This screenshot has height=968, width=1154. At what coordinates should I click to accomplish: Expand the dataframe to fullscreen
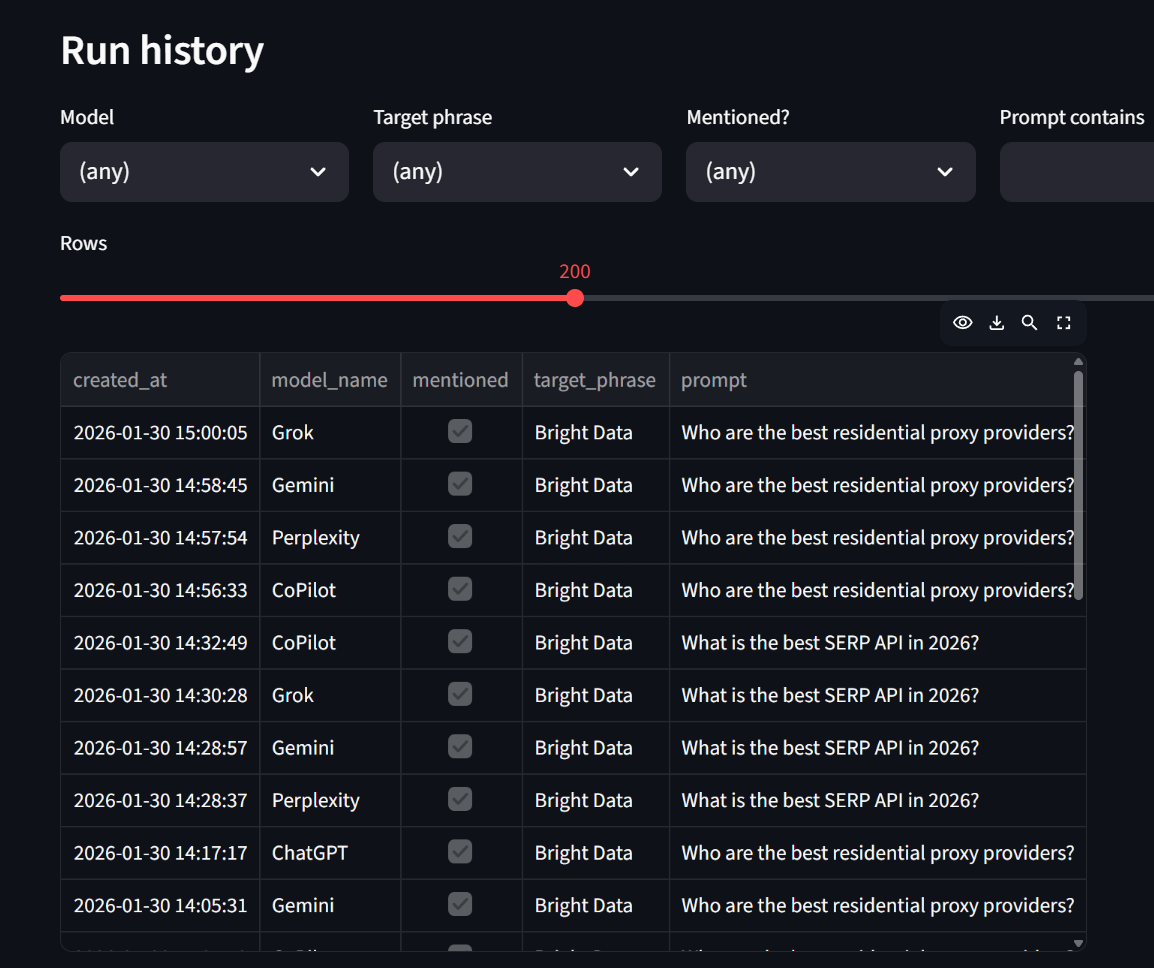(x=1063, y=322)
